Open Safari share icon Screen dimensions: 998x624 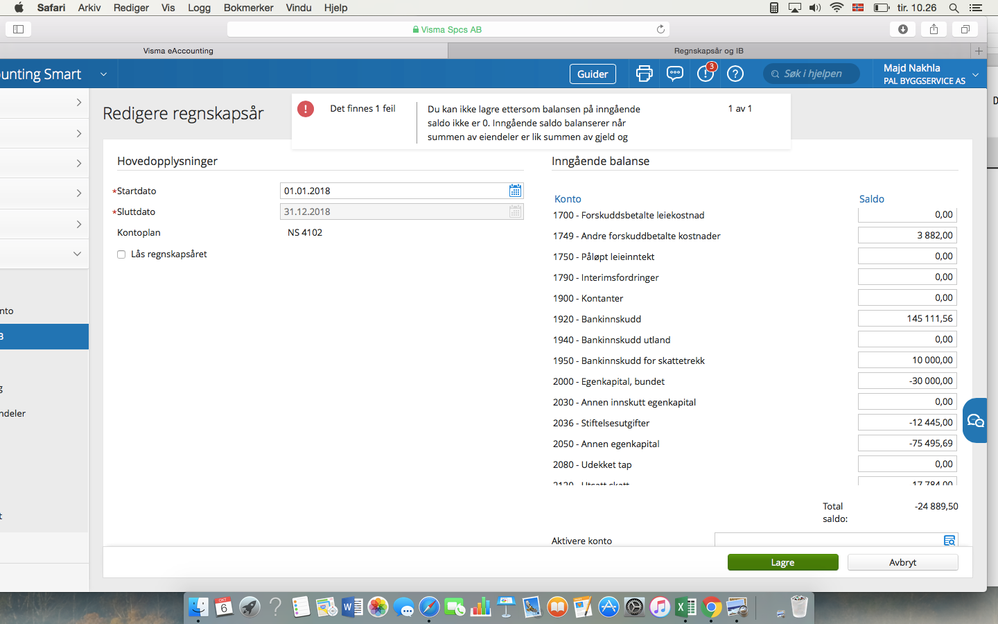pos(934,29)
